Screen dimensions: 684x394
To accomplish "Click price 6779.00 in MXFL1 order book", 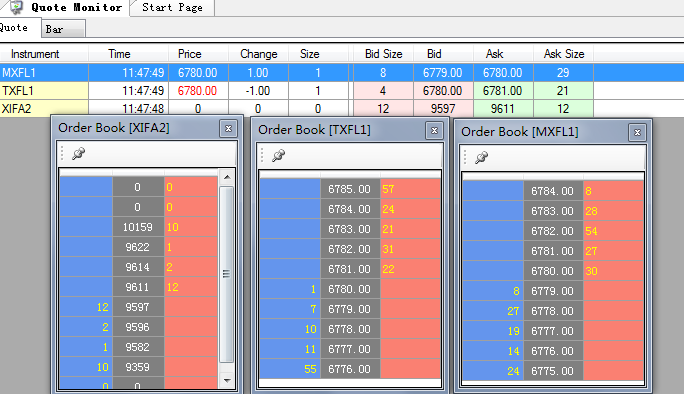I will [552, 291].
